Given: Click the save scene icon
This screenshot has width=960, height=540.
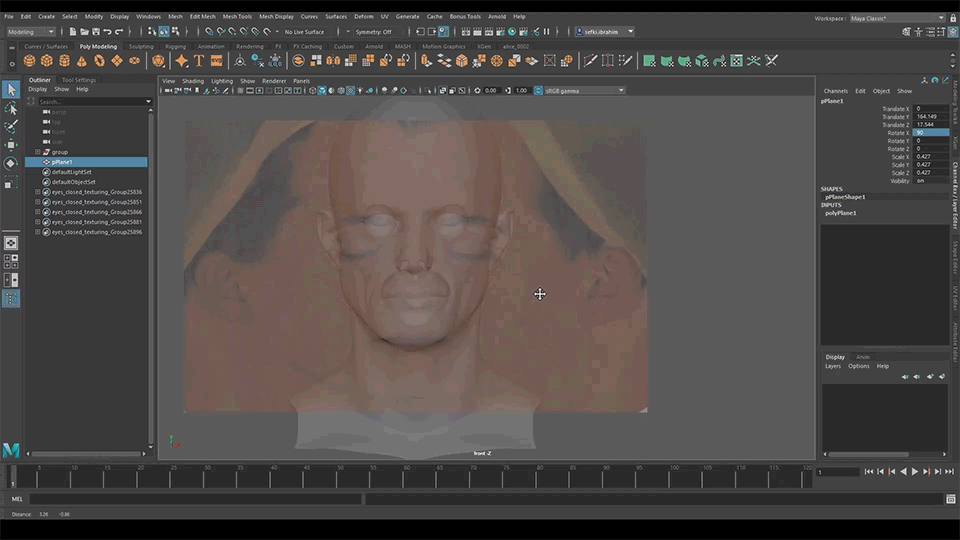Looking at the screenshot, I should [94, 31].
